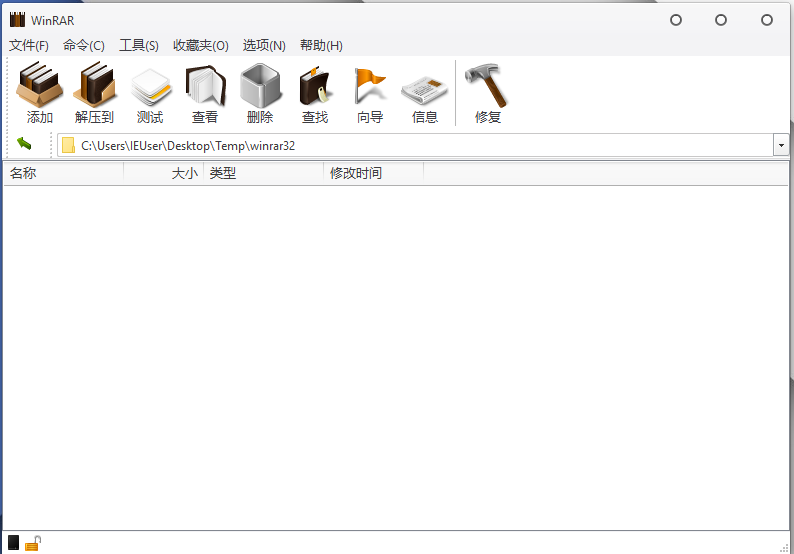Open the 文件(F) menu

29,46
